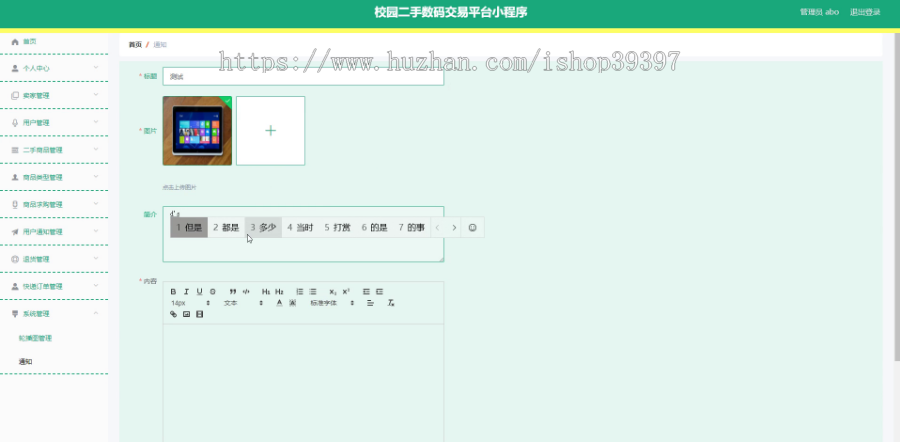Open the 退货管理 menu item
The width and height of the screenshot is (900, 442).
(54, 259)
